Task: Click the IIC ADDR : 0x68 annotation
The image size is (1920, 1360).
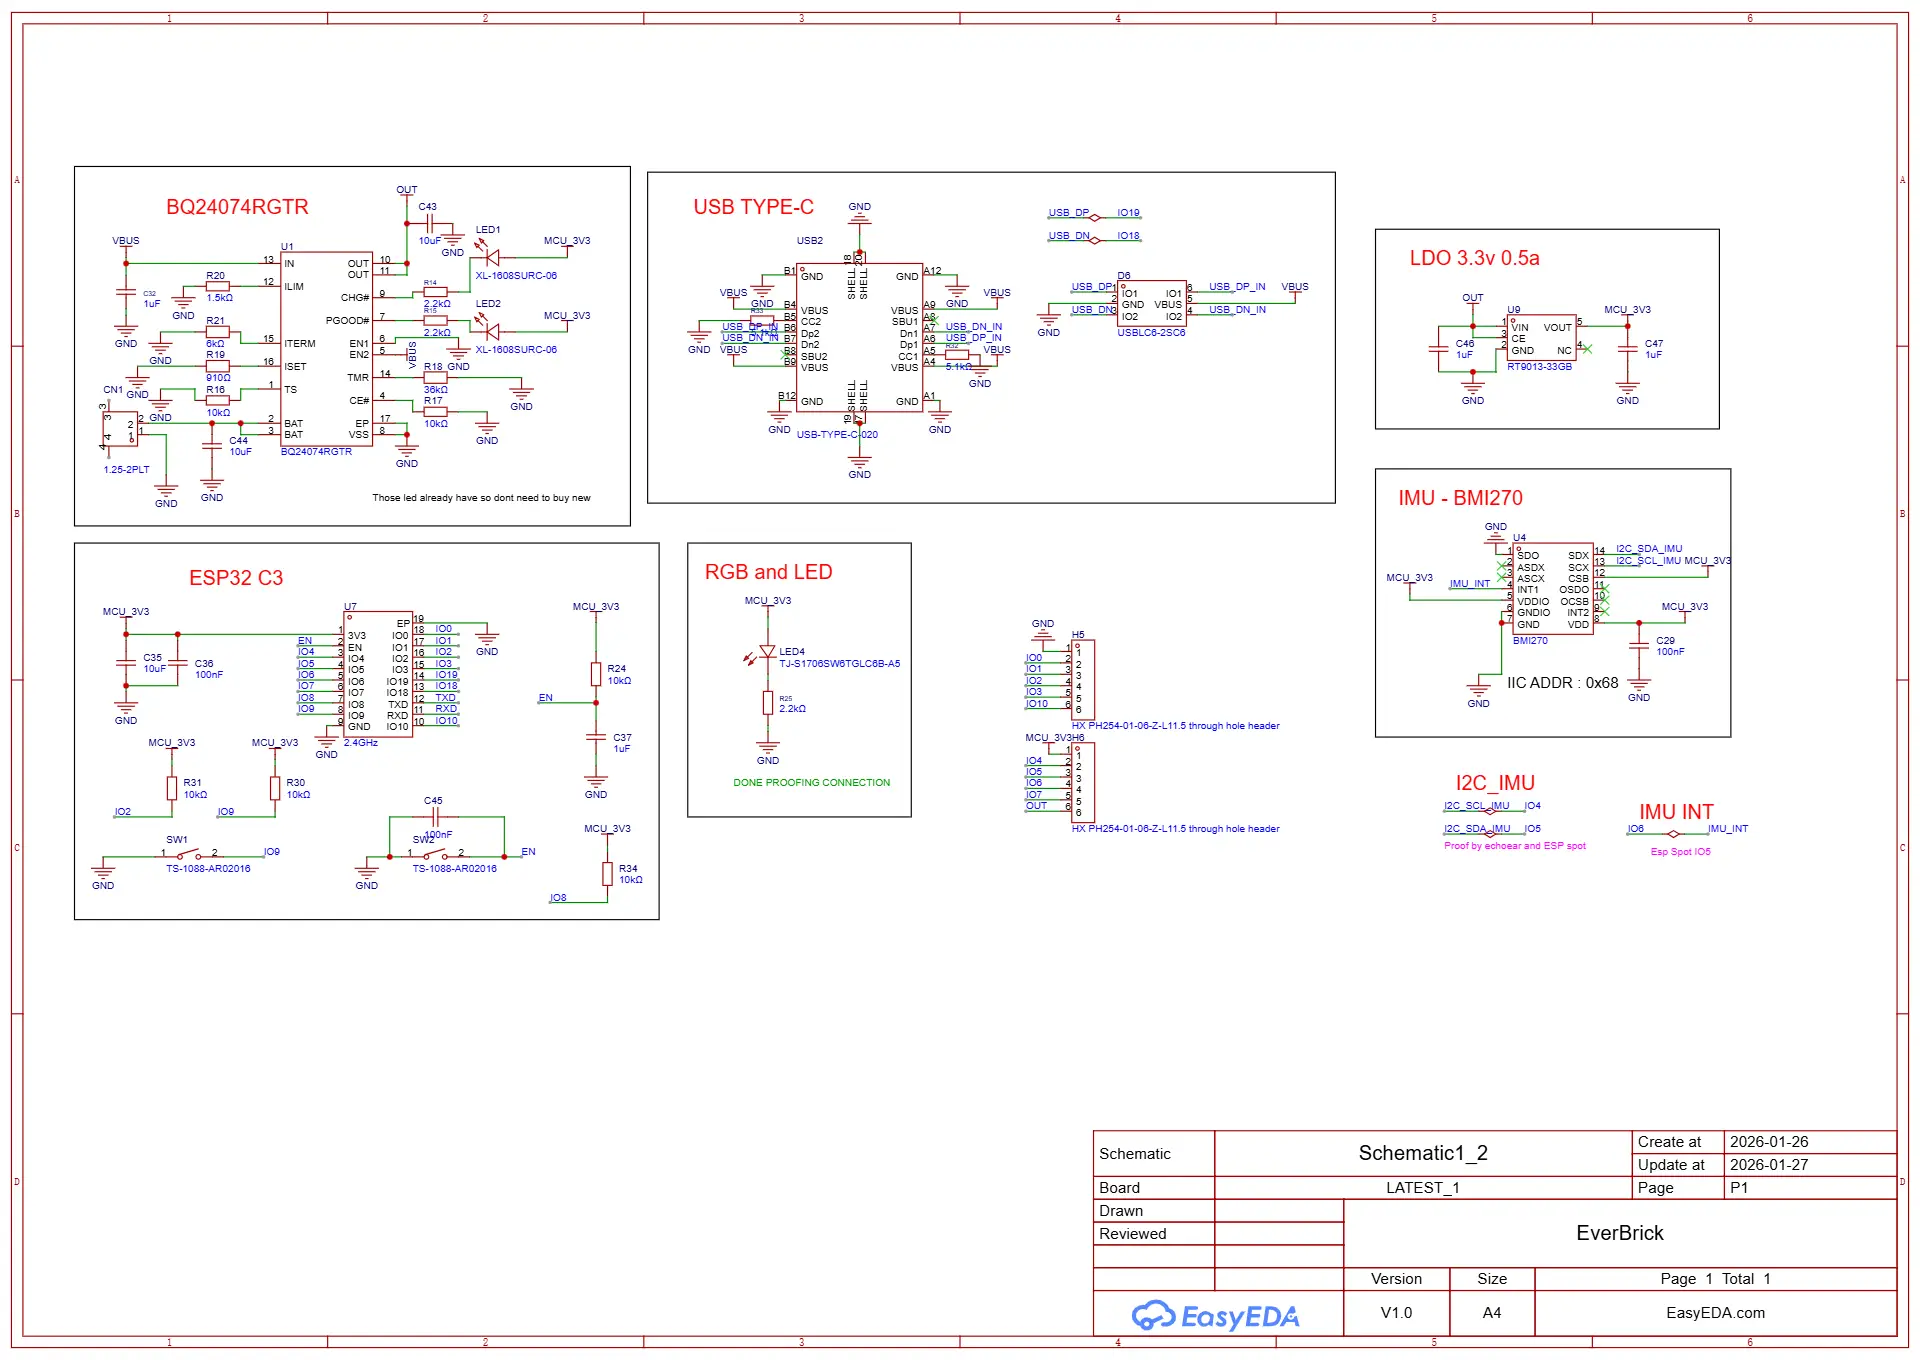Action: (1562, 683)
